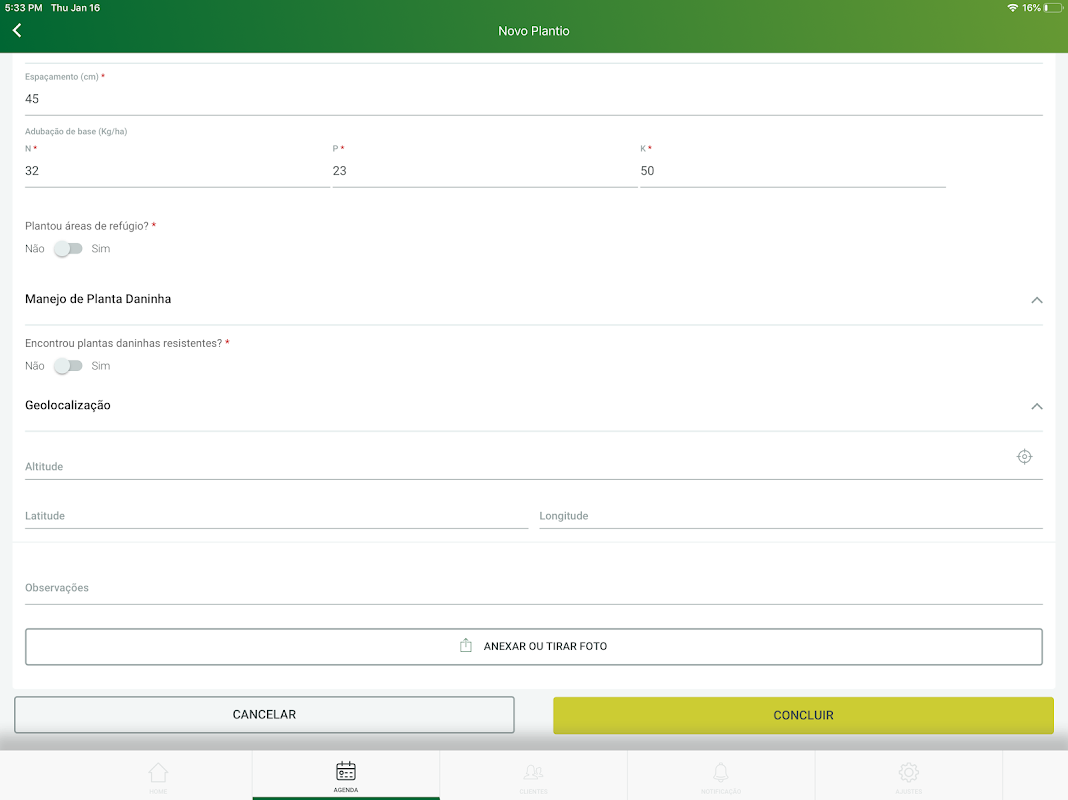This screenshot has height=800, width=1068.
Task: Tap 'Sim' label under refúgio question
Action: point(101,249)
